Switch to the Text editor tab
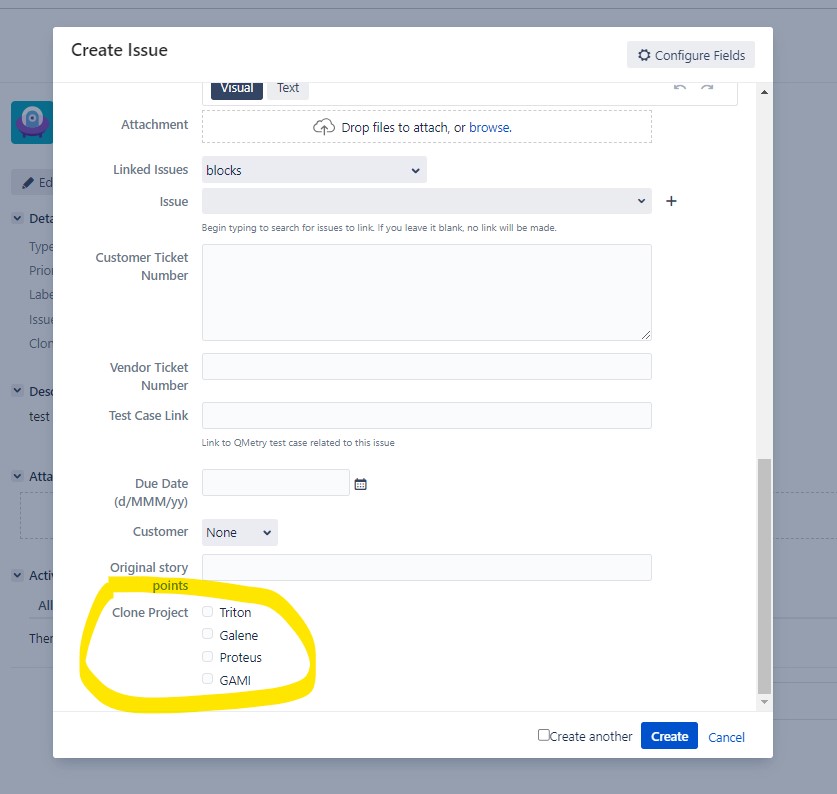Viewport: 837px width, 794px height. [287, 88]
